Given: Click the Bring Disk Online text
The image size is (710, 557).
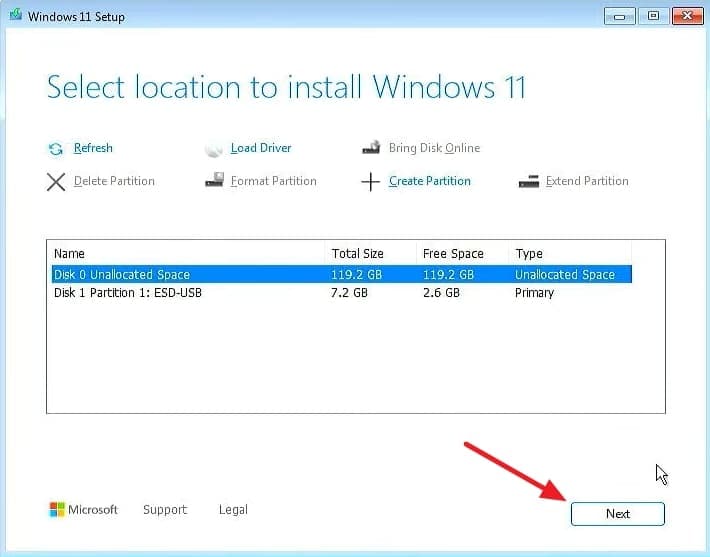Looking at the screenshot, I should pyautogui.click(x=434, y=148).
